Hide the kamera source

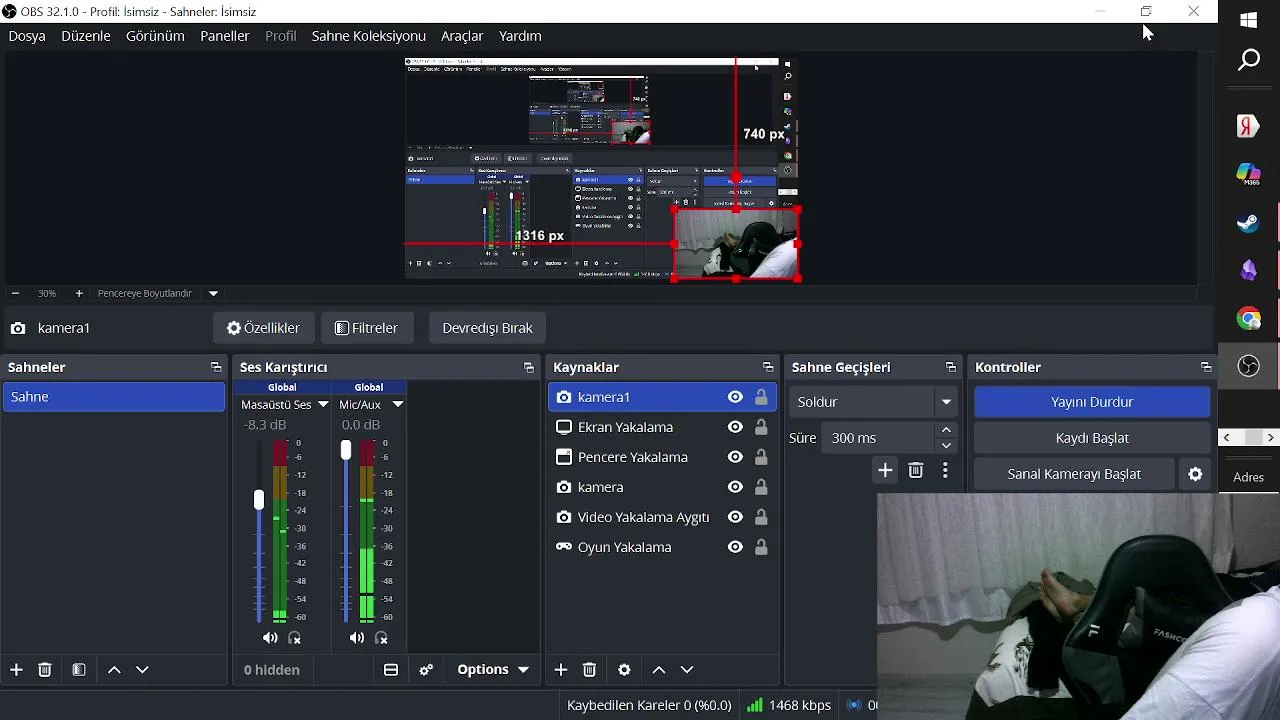coord(735,487)
